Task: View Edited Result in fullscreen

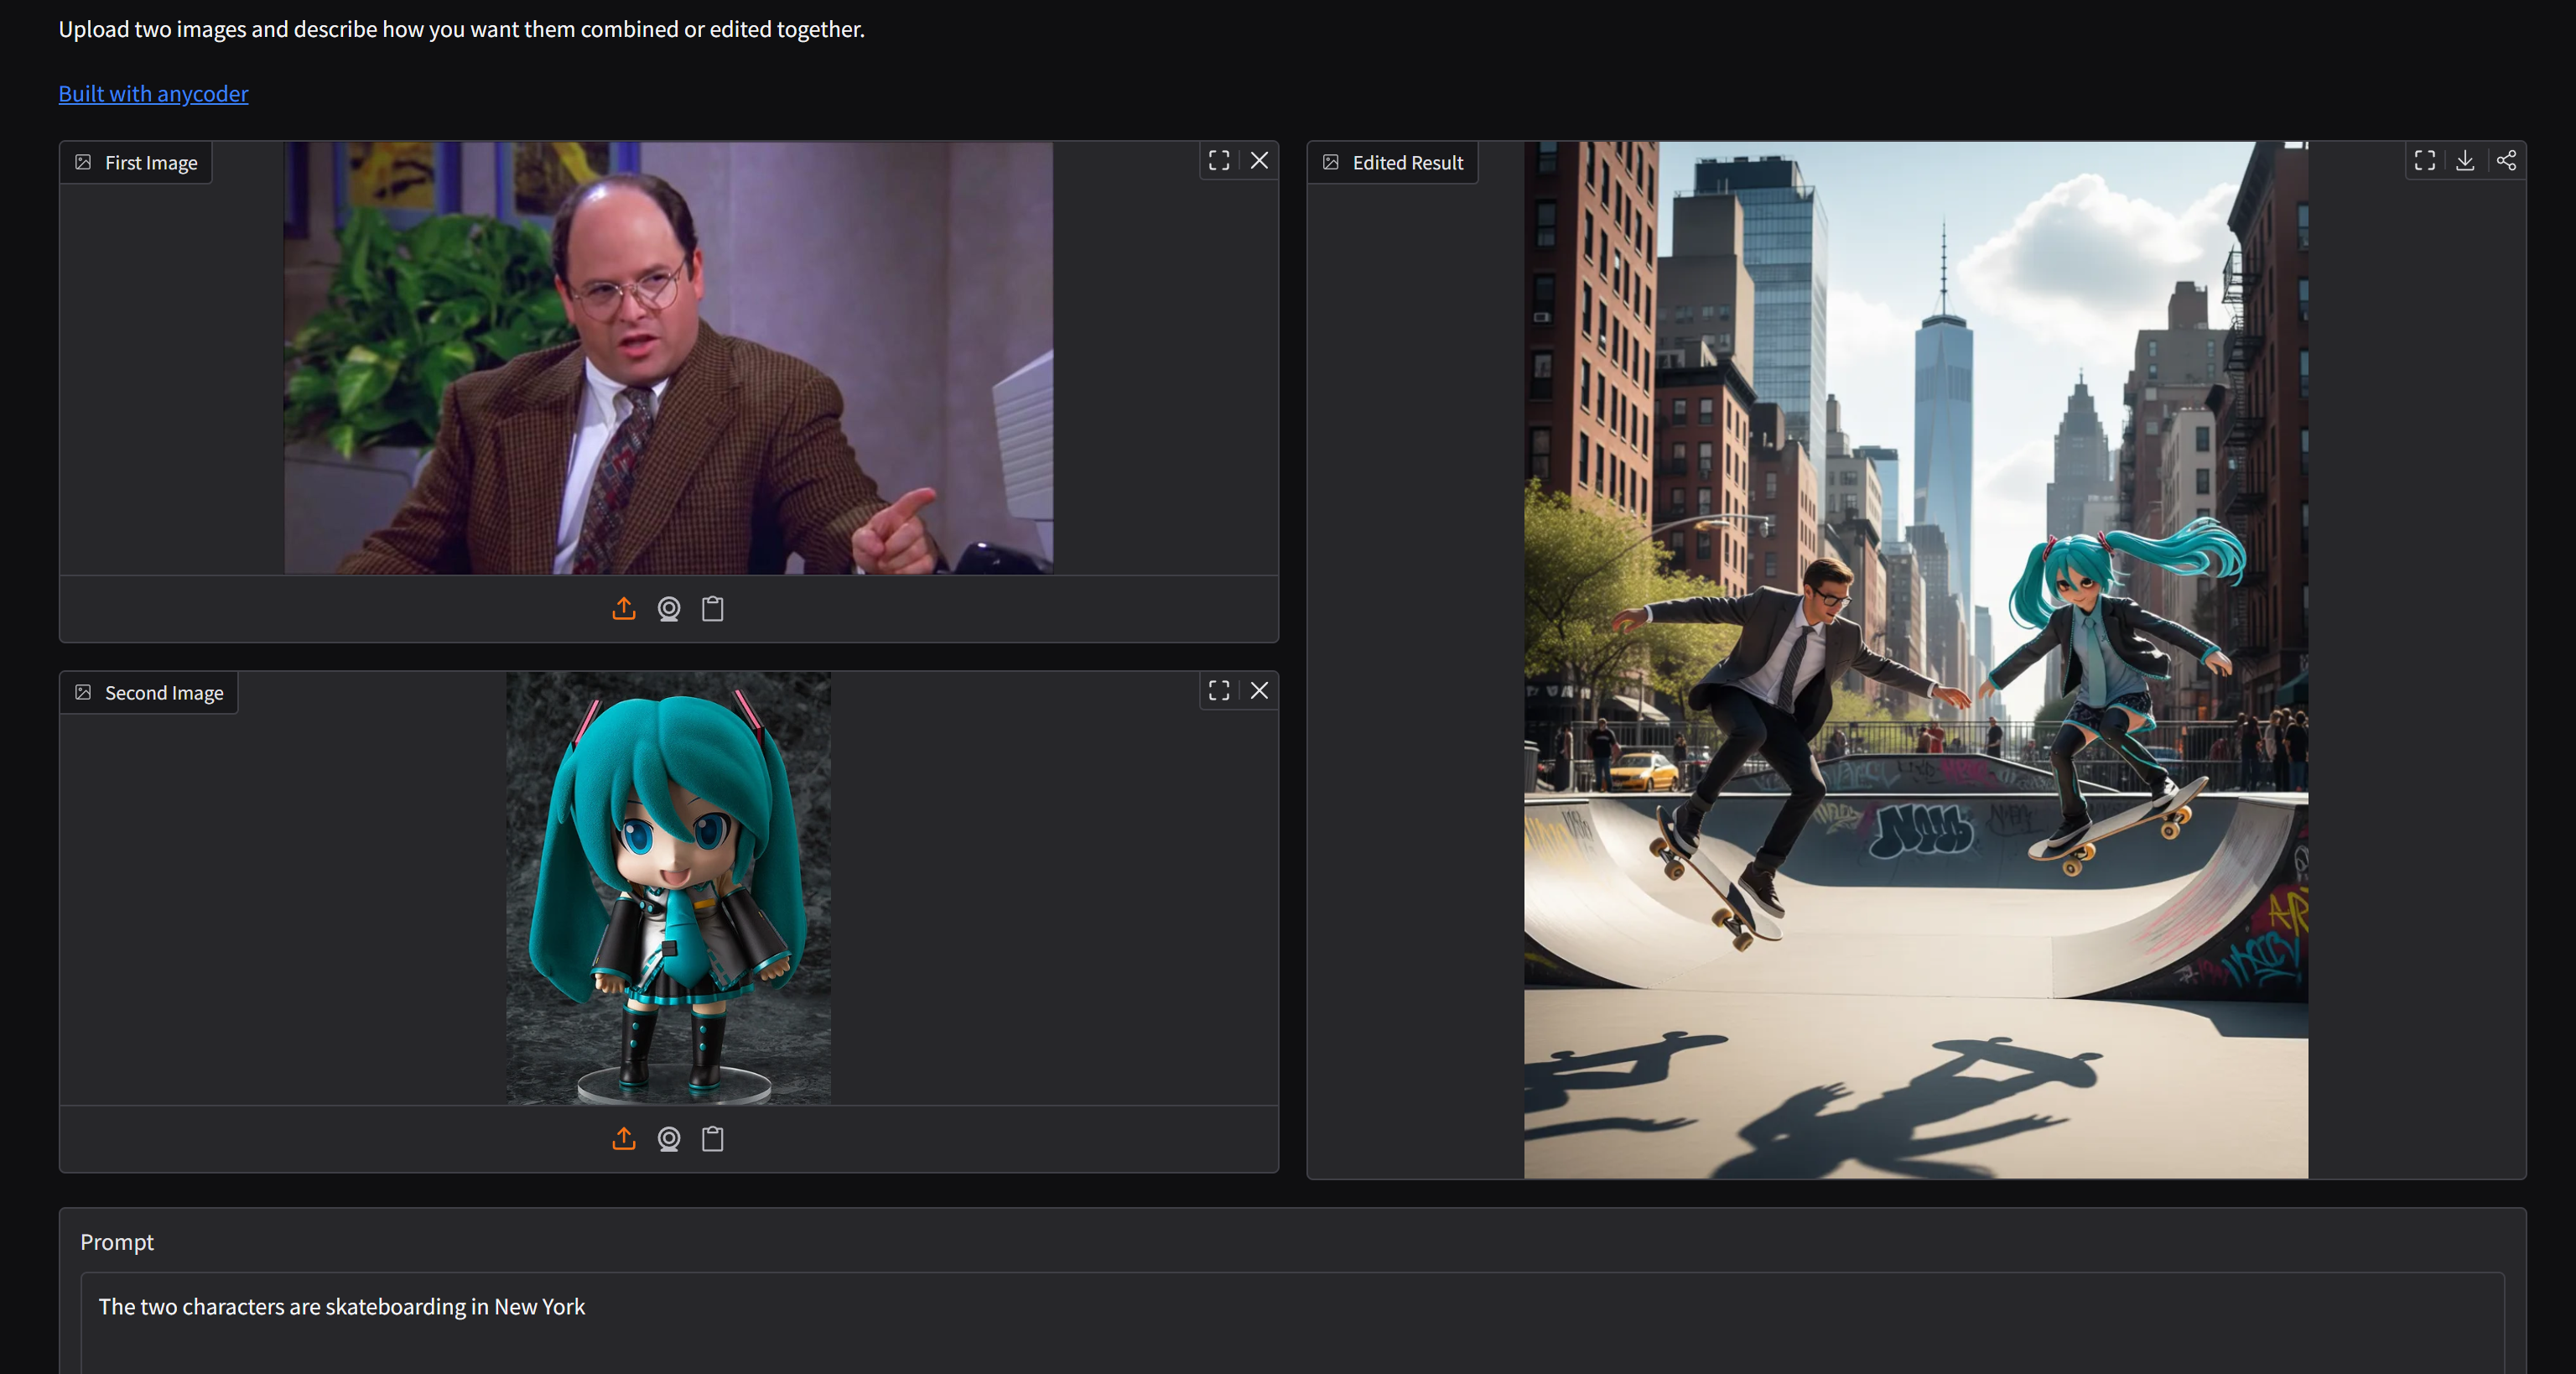Action: 2424,161
